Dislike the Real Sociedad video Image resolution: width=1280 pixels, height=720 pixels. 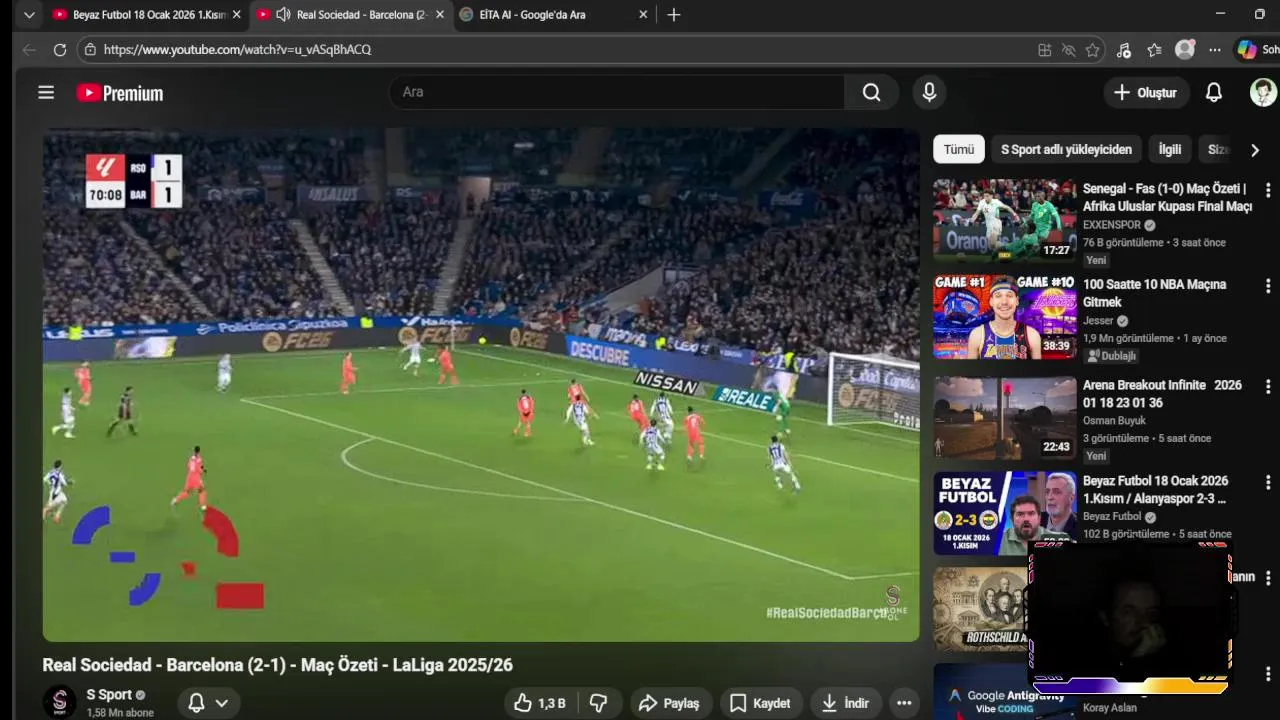pos(598,703)
